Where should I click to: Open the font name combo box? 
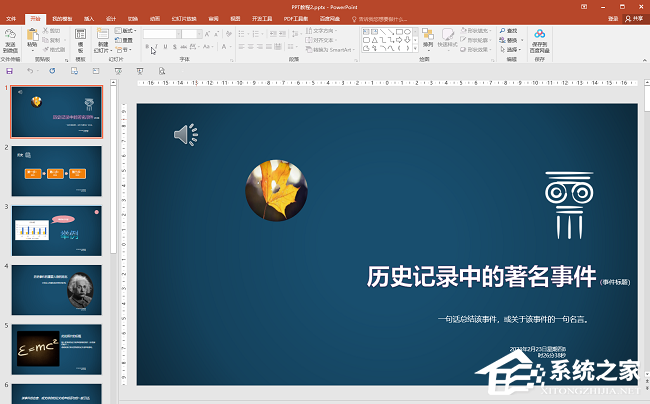tap(160, 34)
